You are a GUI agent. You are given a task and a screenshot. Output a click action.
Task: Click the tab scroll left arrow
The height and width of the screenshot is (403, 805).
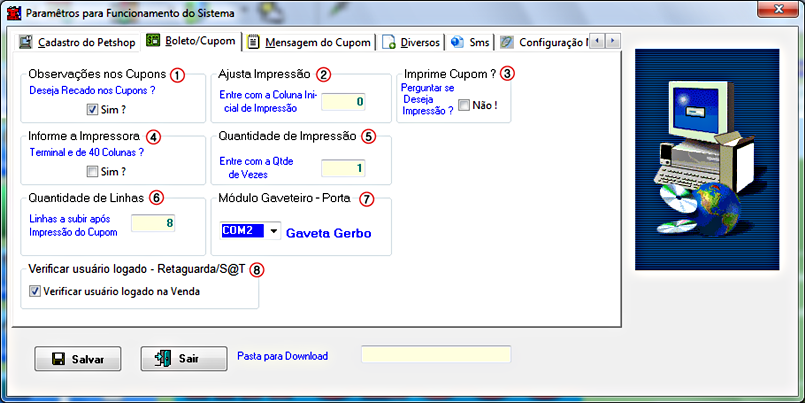[x=597, y=41]
